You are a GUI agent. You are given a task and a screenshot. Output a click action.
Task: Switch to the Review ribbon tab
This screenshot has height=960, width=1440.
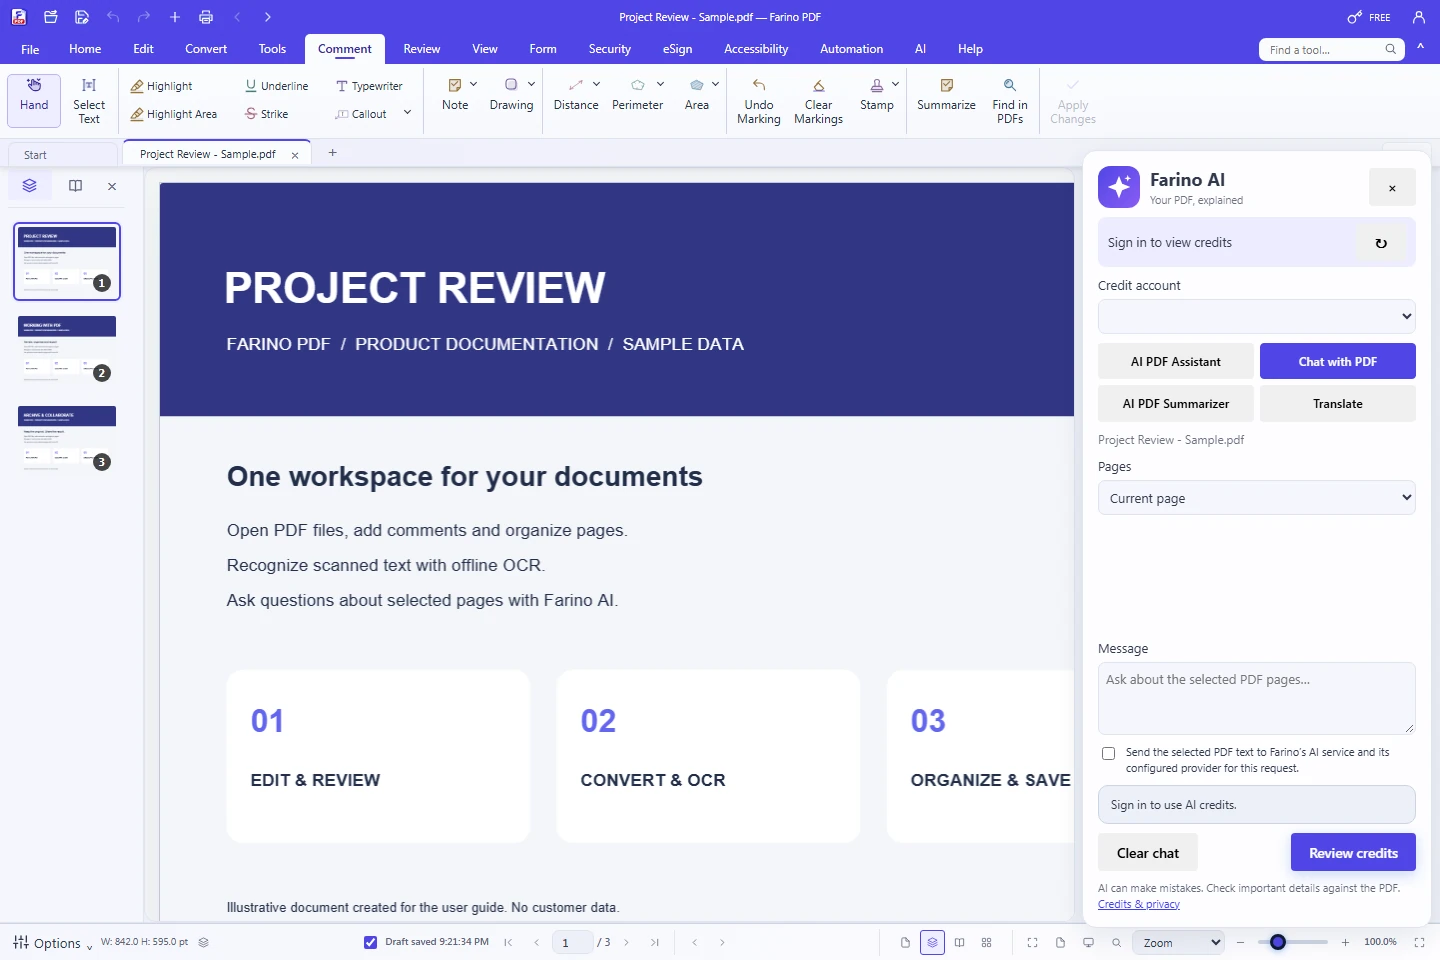[x=421, y=49]
